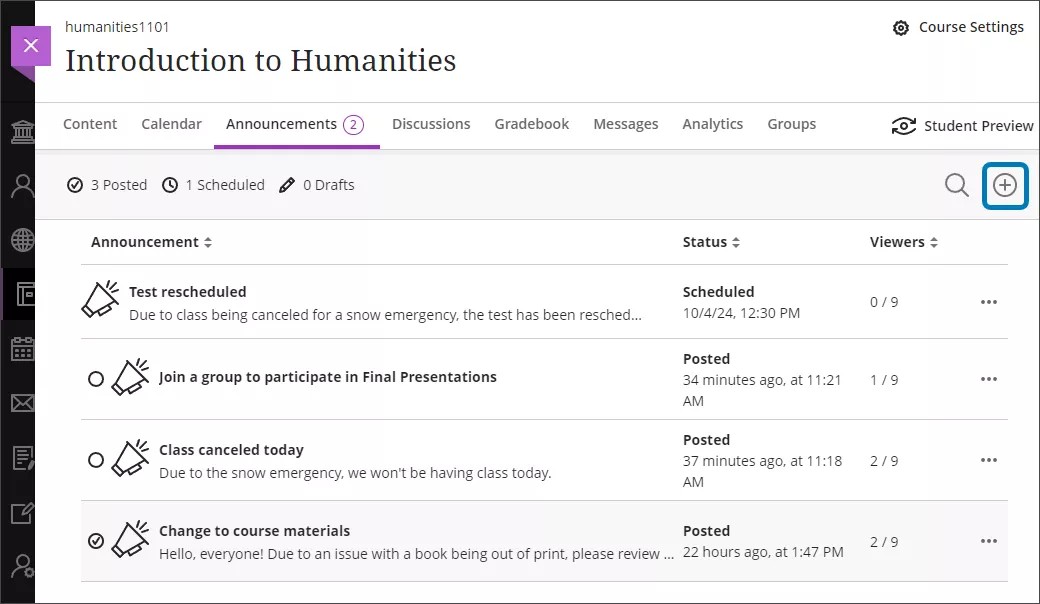Open Course Settings

pyautogui.click(x=958, y=27)
